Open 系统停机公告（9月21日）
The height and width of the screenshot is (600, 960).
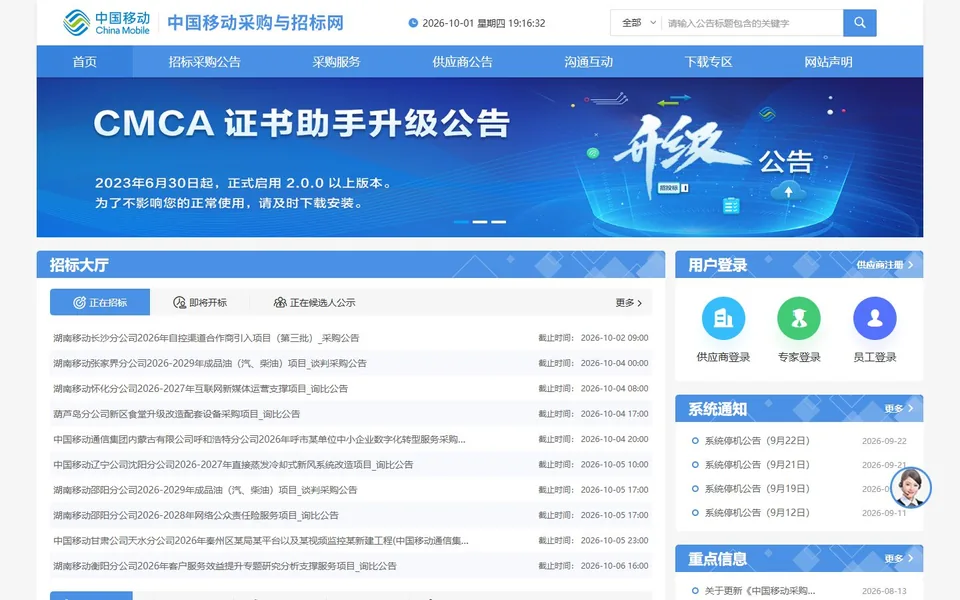757,465
